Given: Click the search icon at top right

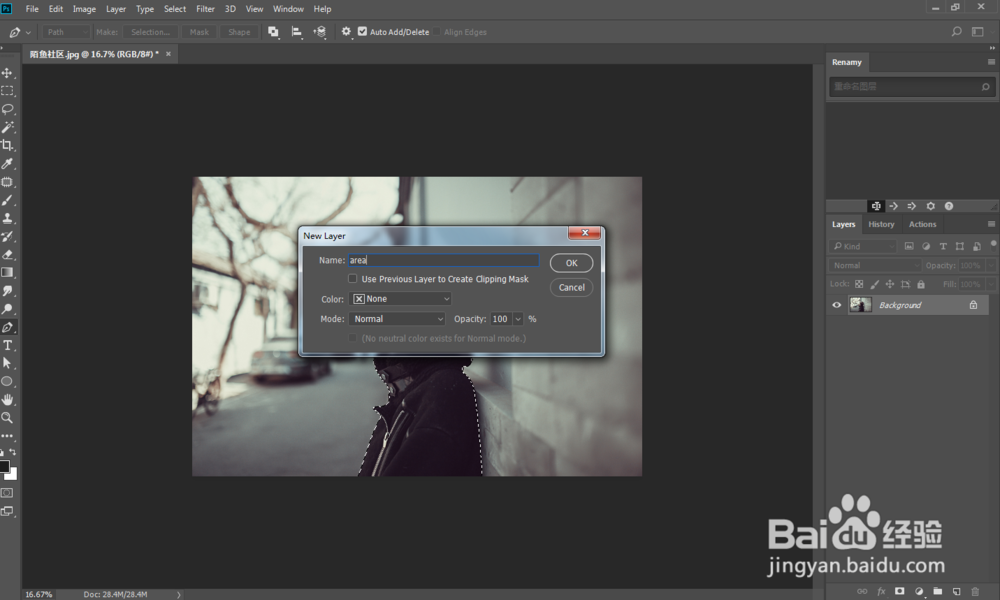Looking at the screenshot, I should [956, 31].
